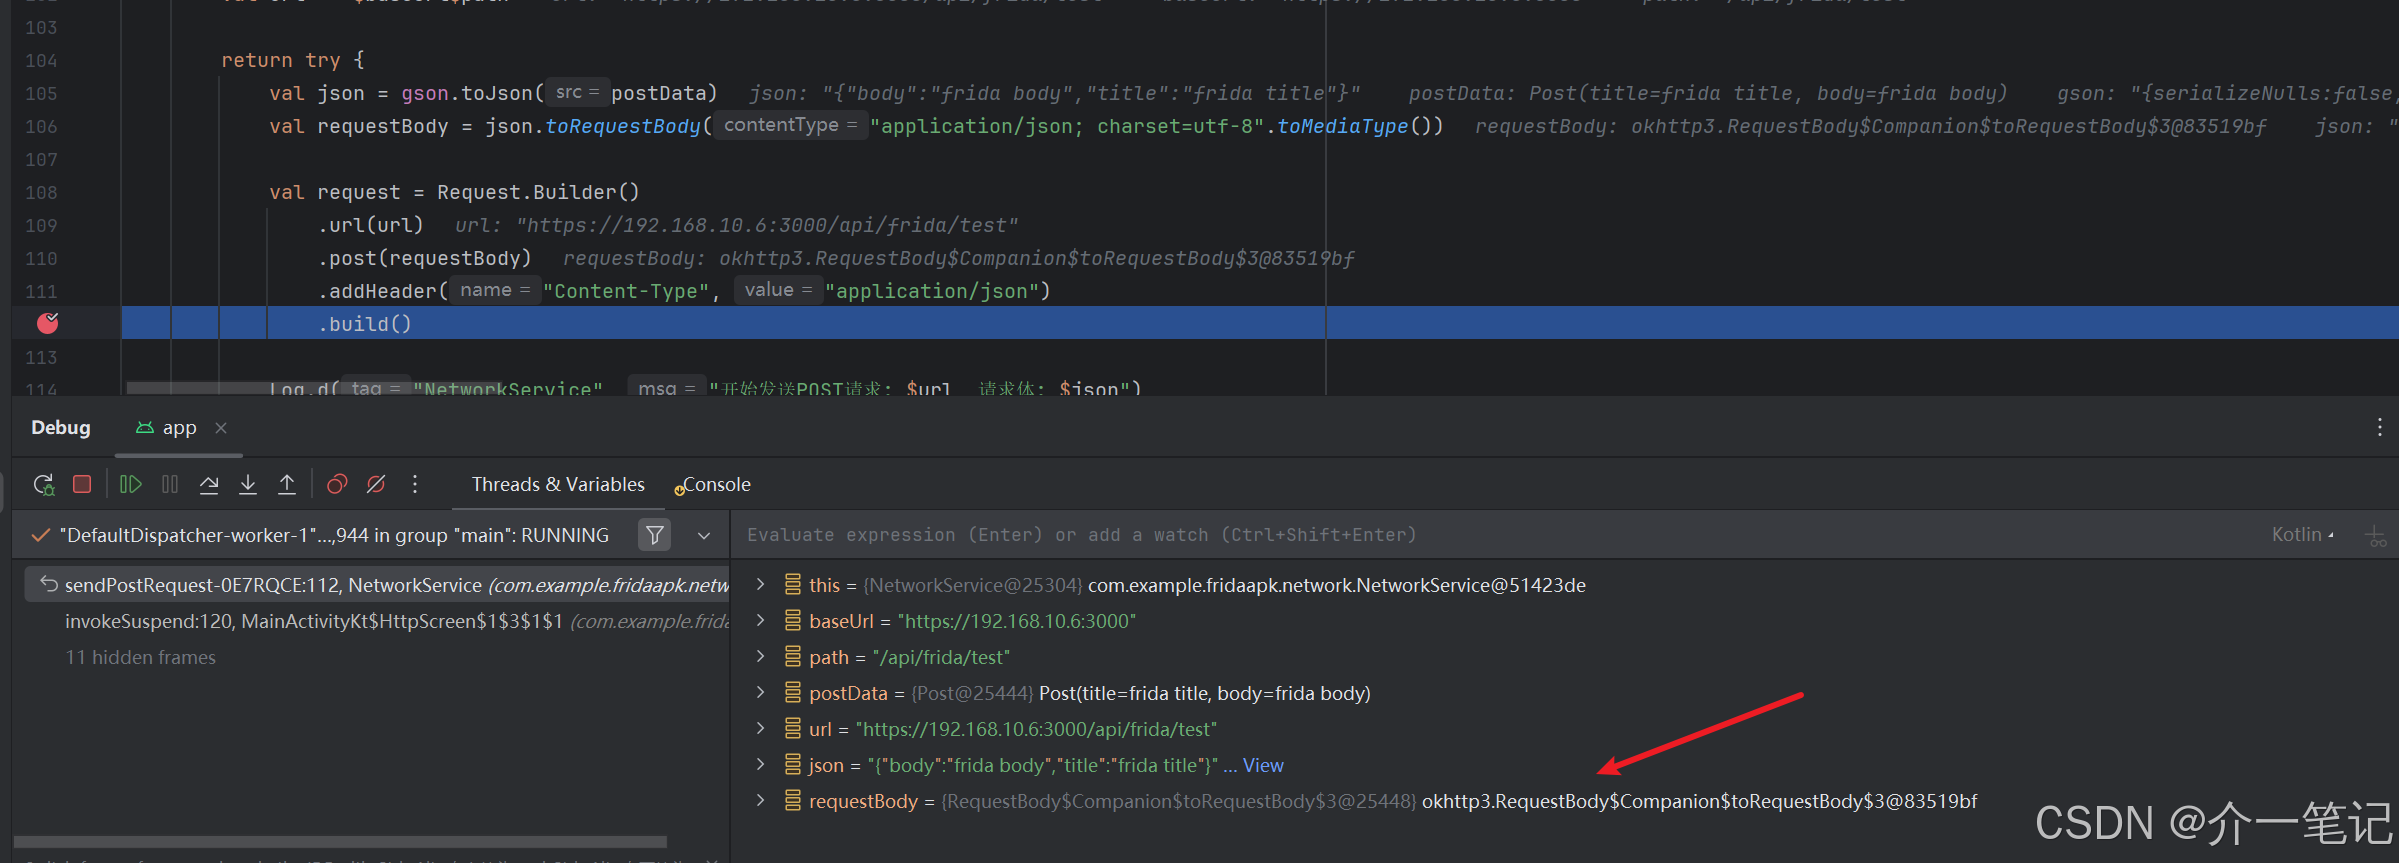Step over to the next line

(209, 485)
